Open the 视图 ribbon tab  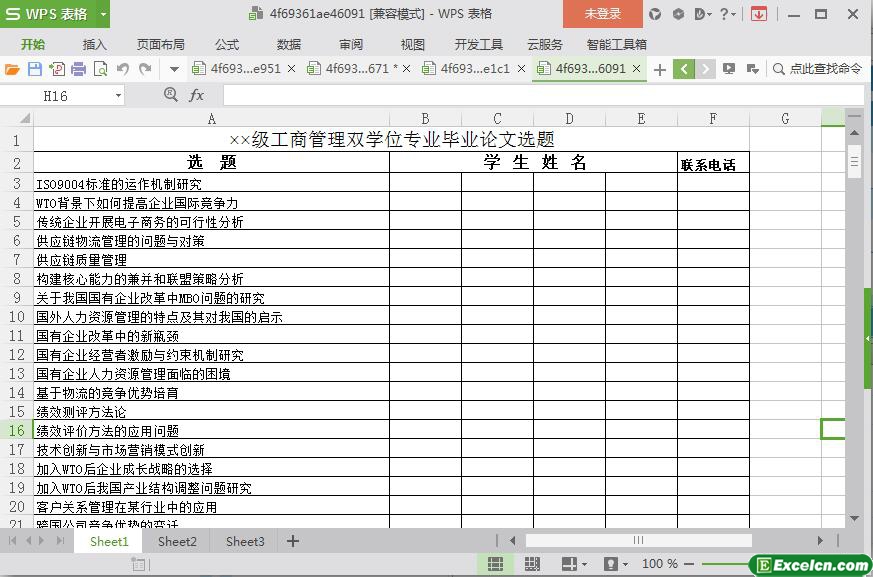413,45
